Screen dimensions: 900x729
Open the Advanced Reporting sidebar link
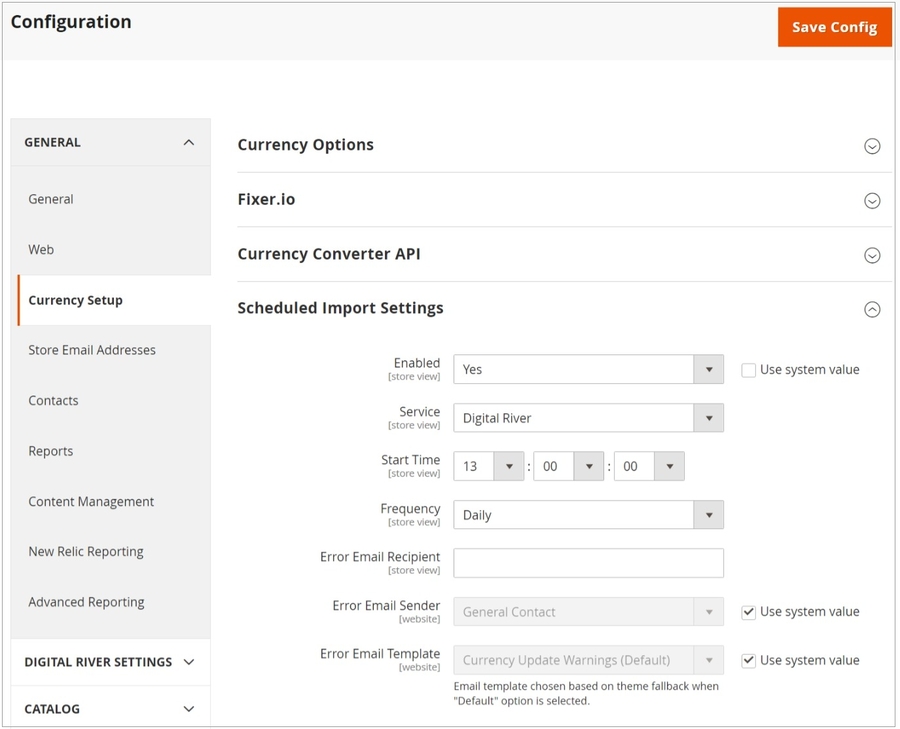point(86,602)
